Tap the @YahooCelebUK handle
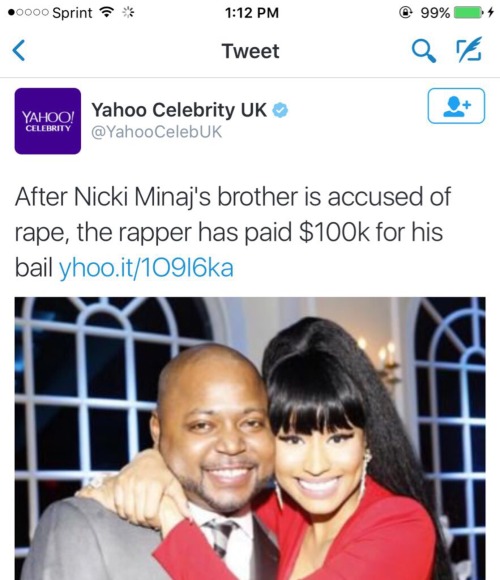Viewport: 500px width, 580px height. click(157, 132)
